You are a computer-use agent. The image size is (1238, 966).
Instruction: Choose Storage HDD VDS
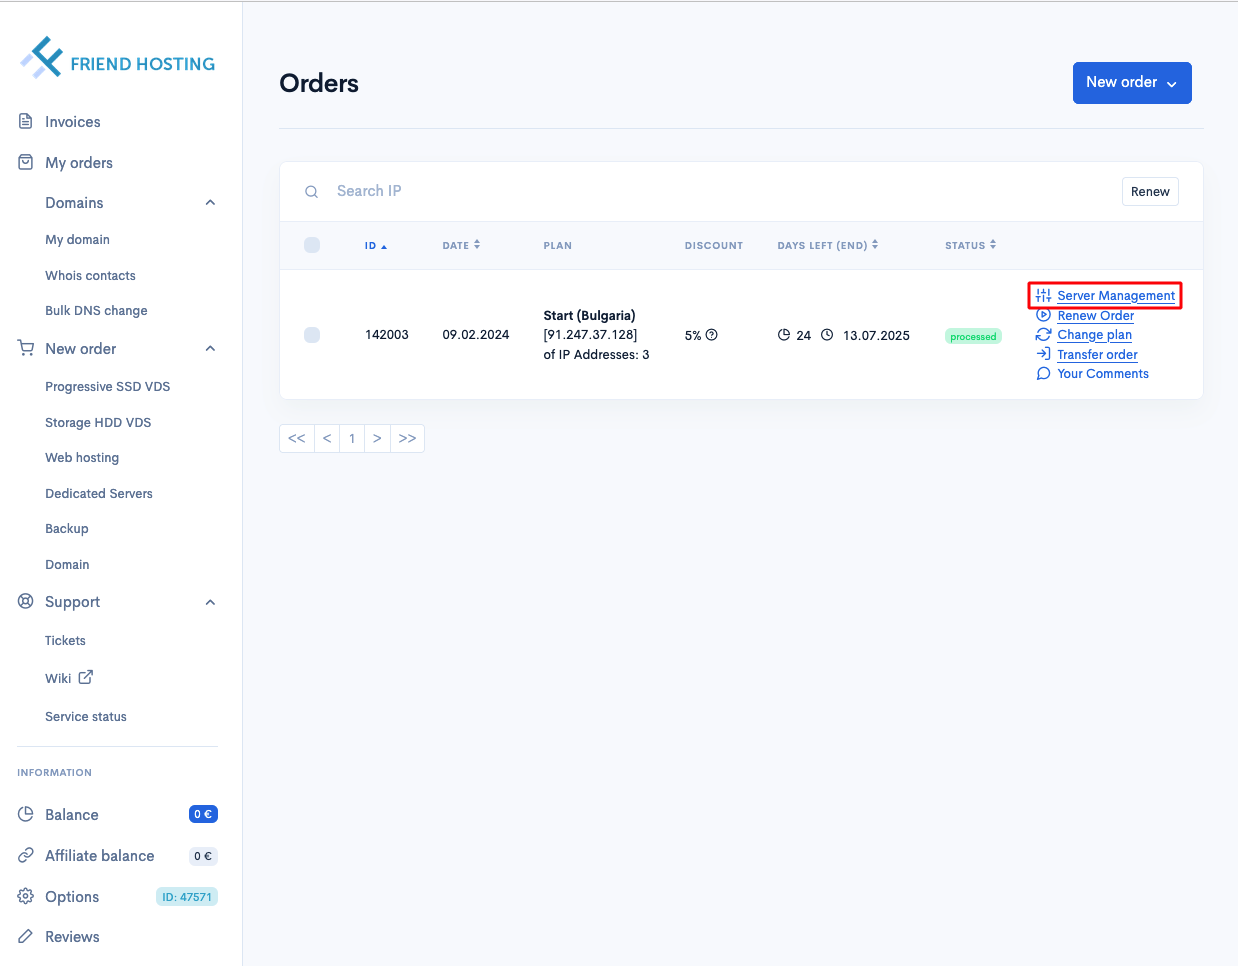click(98, 423)
